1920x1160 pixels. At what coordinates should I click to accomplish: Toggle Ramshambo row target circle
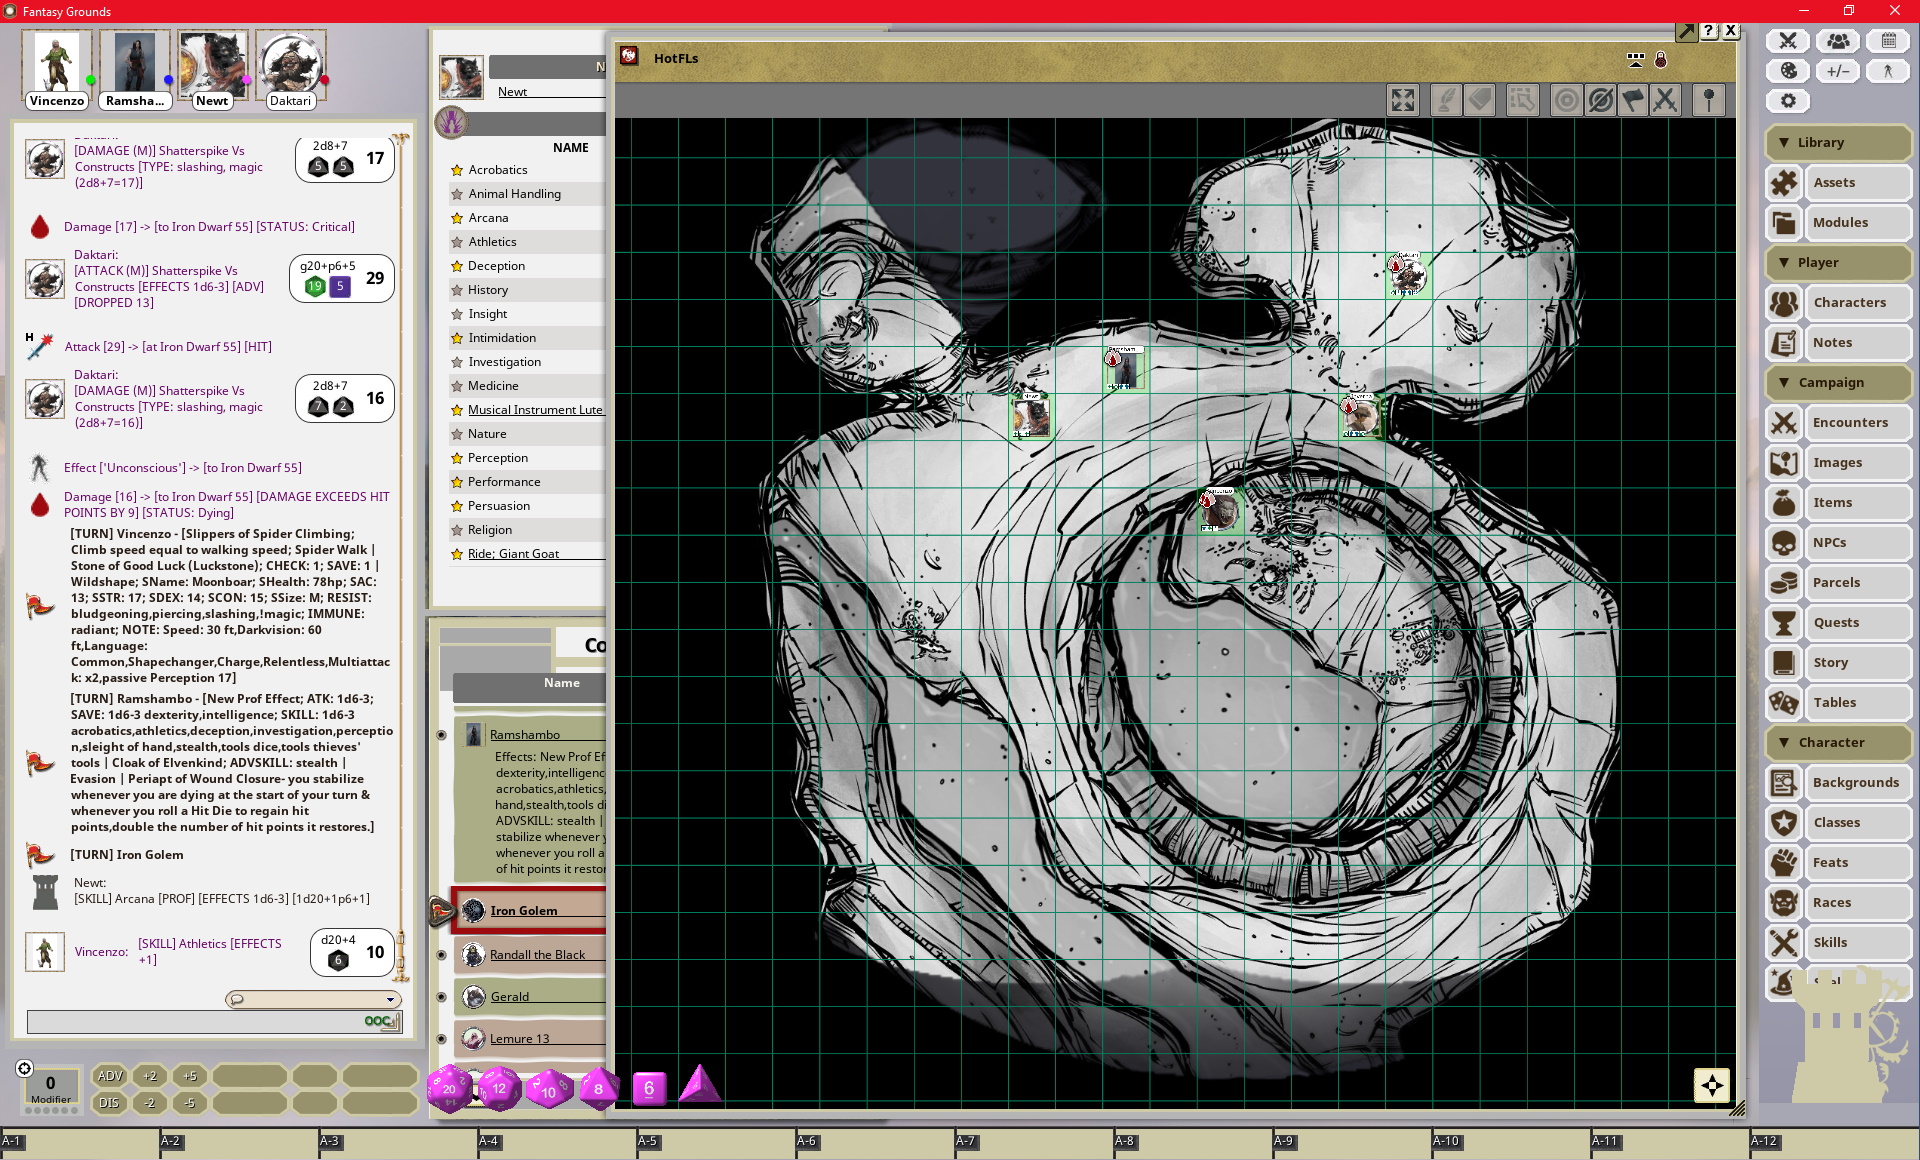[441, 735]
